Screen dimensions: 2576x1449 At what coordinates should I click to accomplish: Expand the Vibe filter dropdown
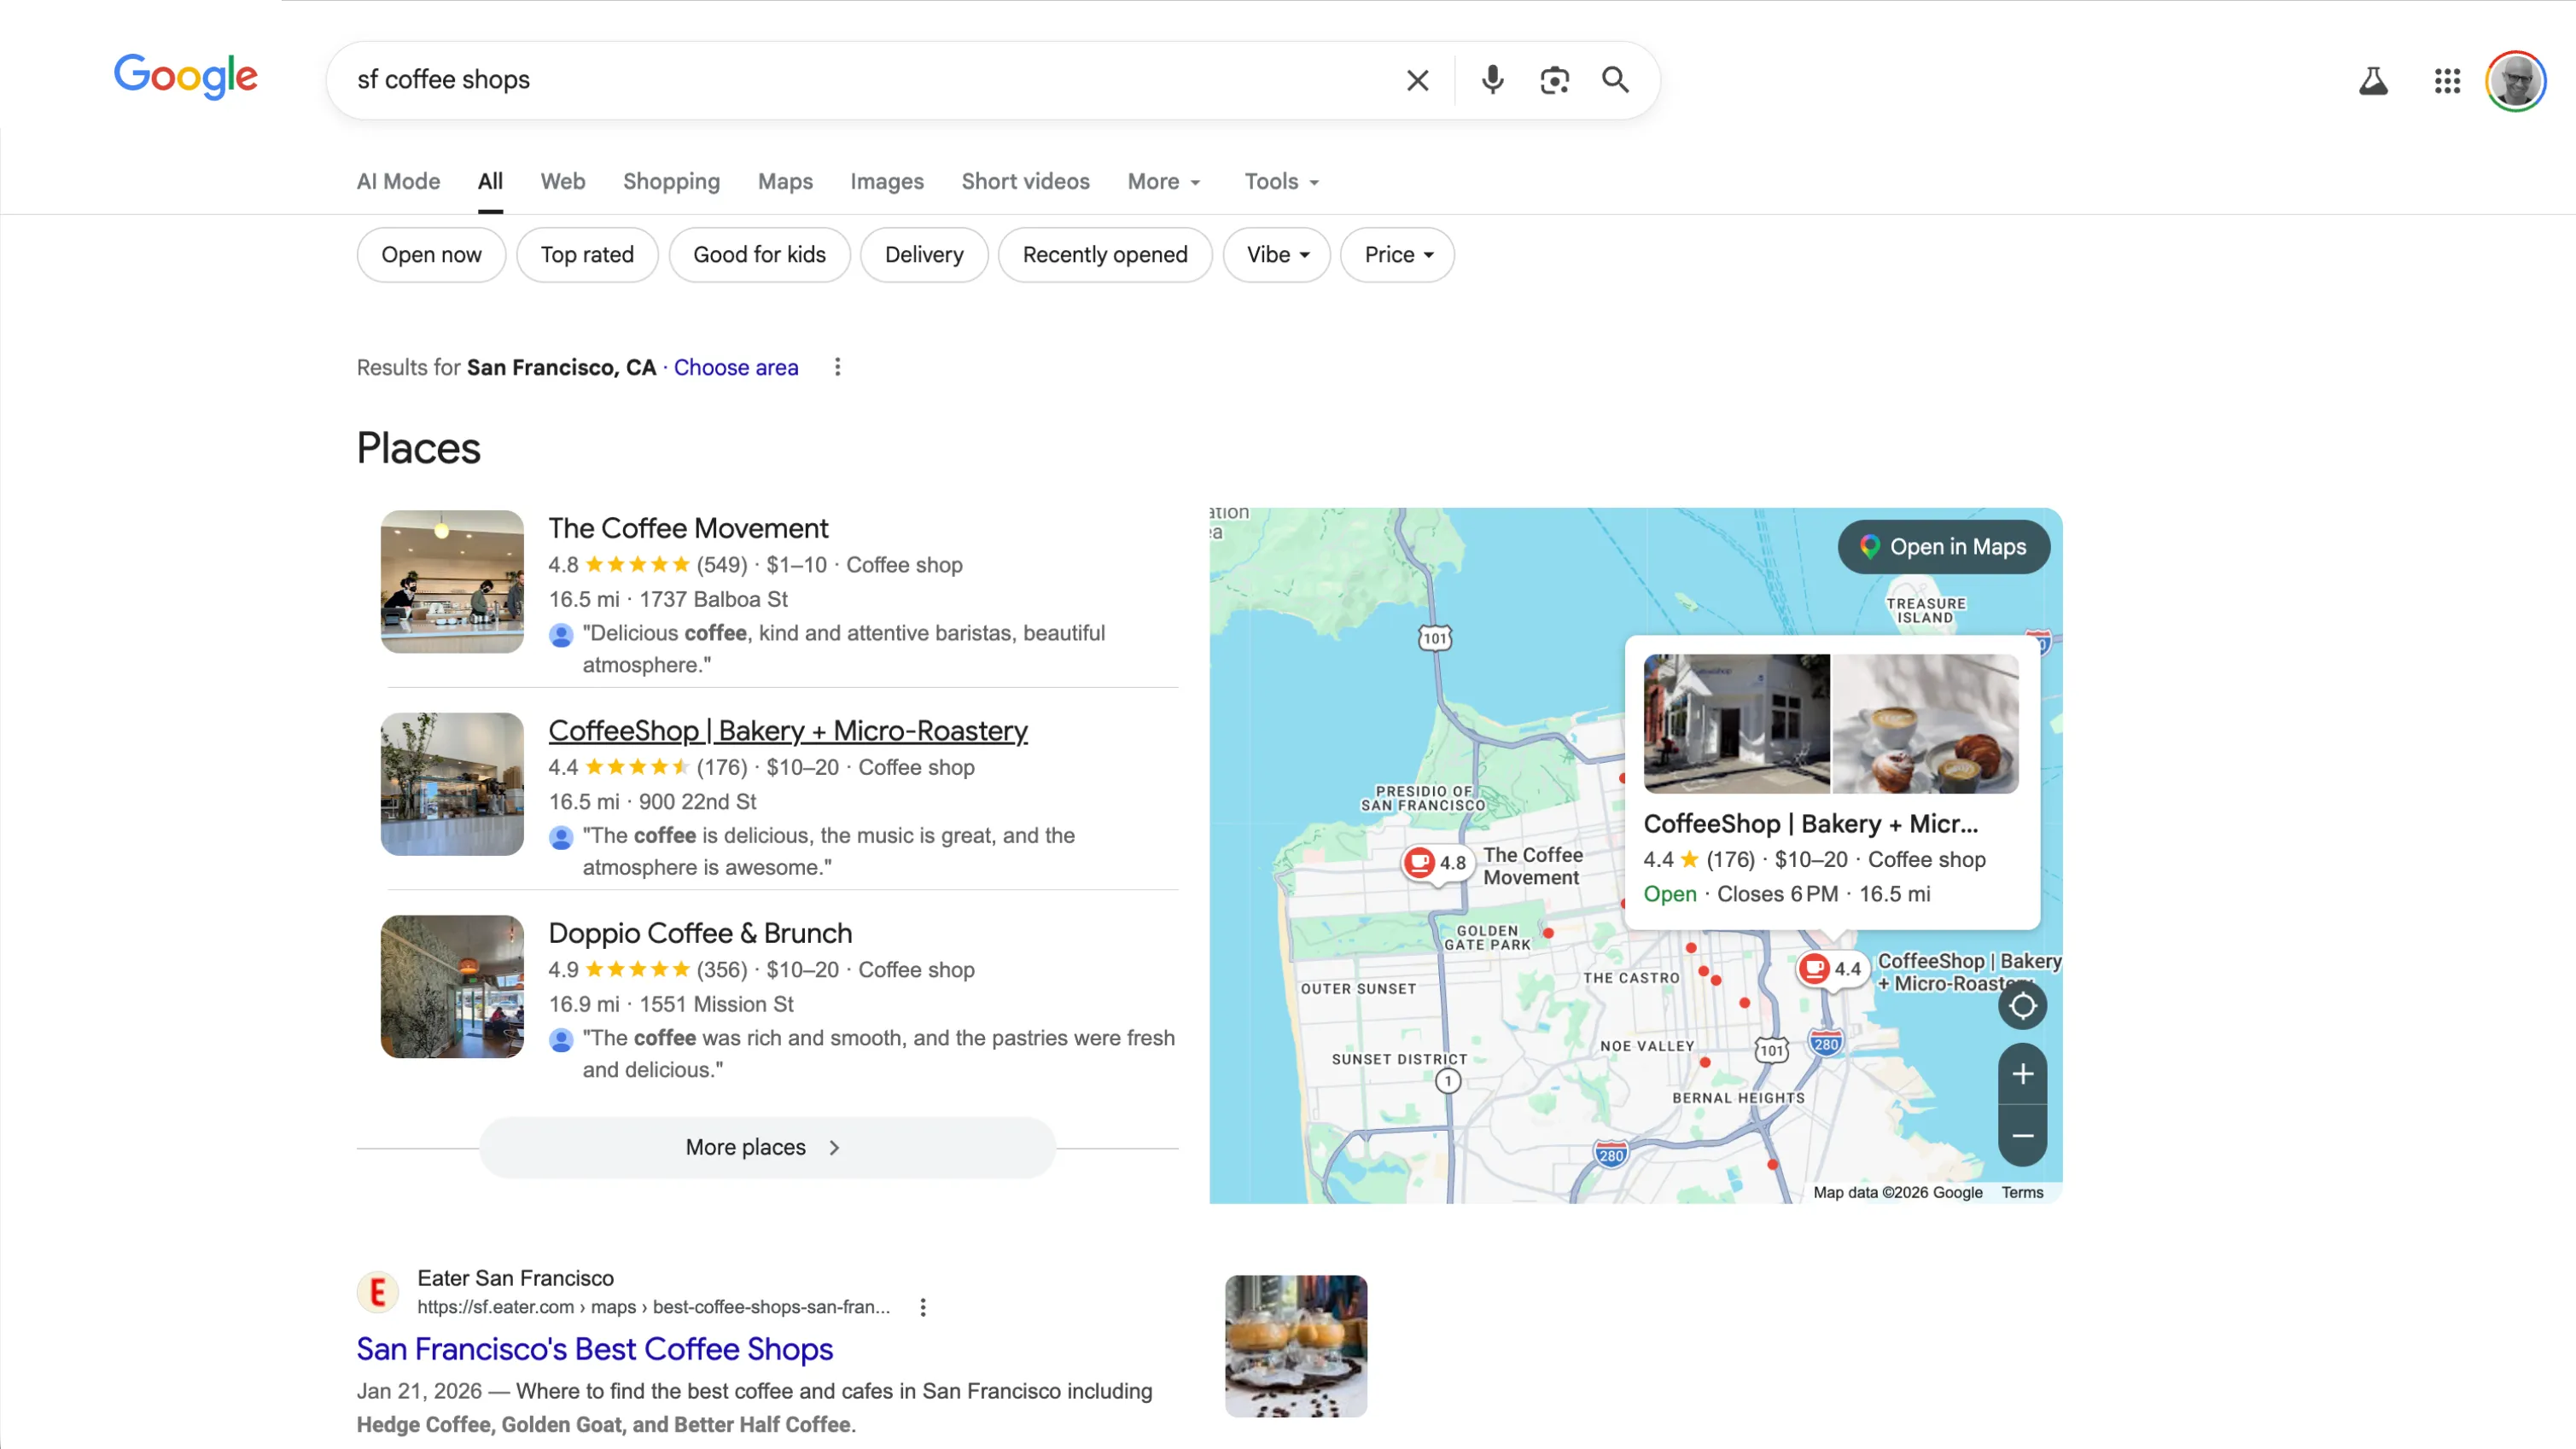1276,255
